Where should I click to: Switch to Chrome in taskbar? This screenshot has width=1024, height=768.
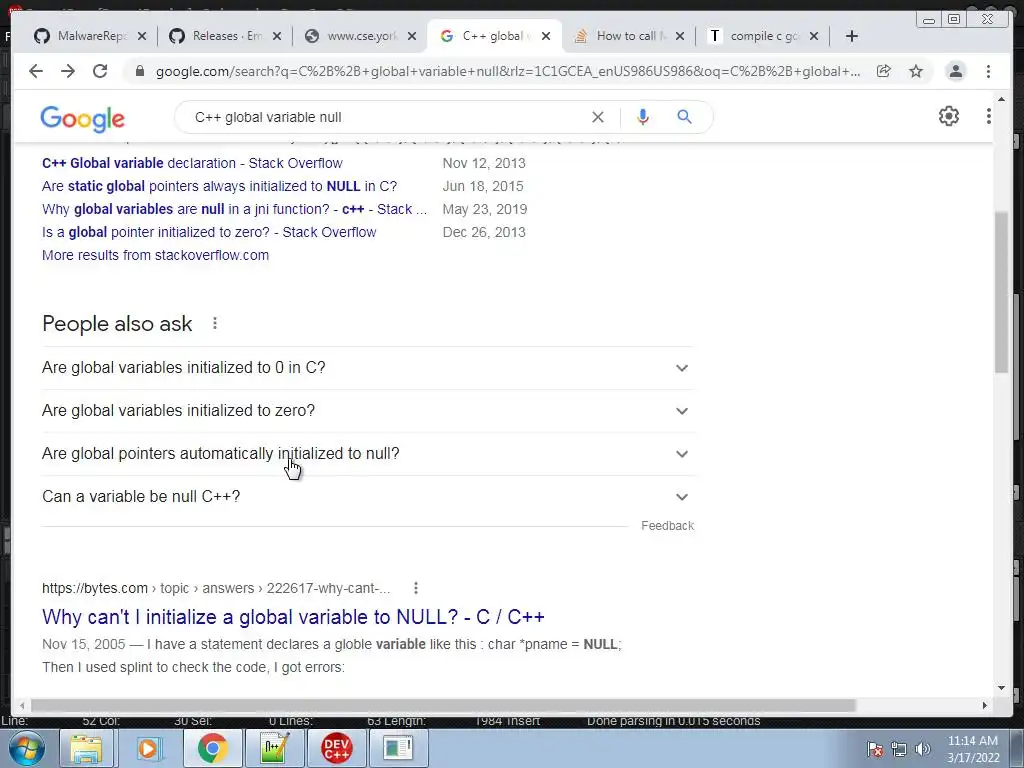point(212,748)
